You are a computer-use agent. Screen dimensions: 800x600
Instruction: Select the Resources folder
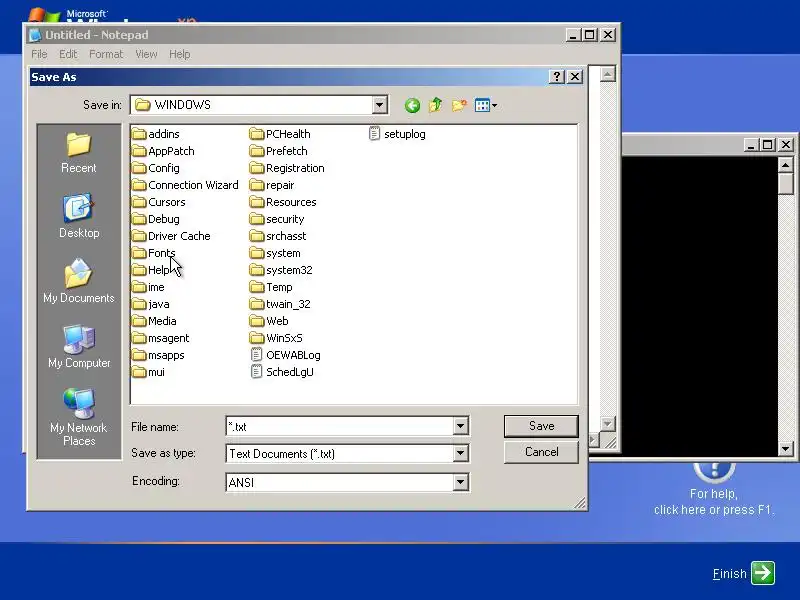[x=283, y=202]
